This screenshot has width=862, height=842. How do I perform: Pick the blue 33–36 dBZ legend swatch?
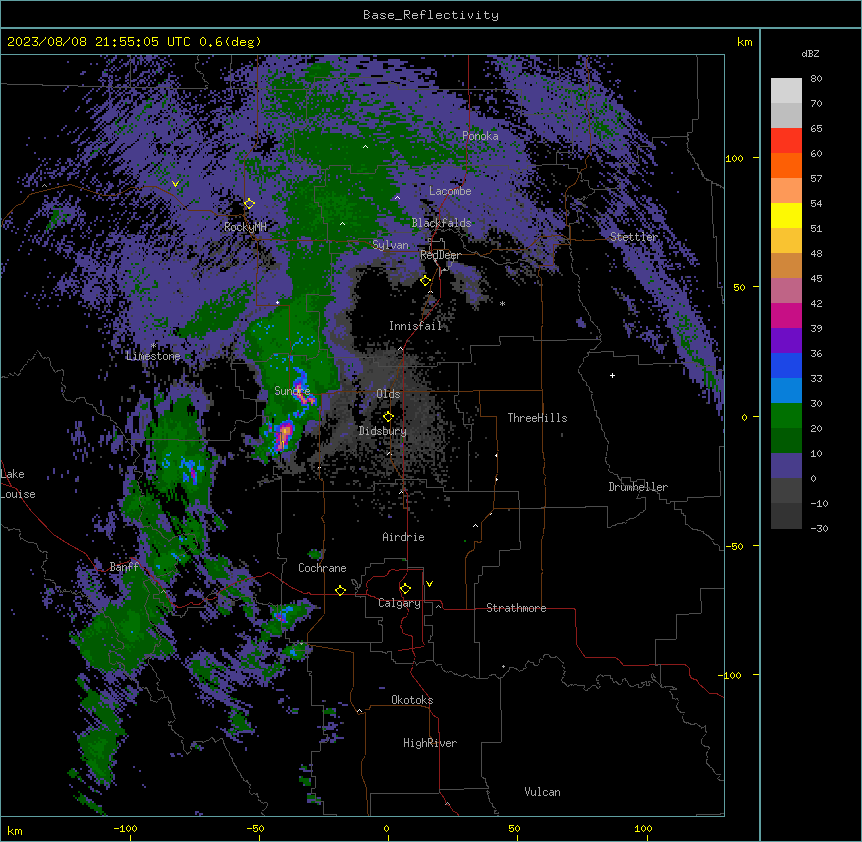coord(786,365)
